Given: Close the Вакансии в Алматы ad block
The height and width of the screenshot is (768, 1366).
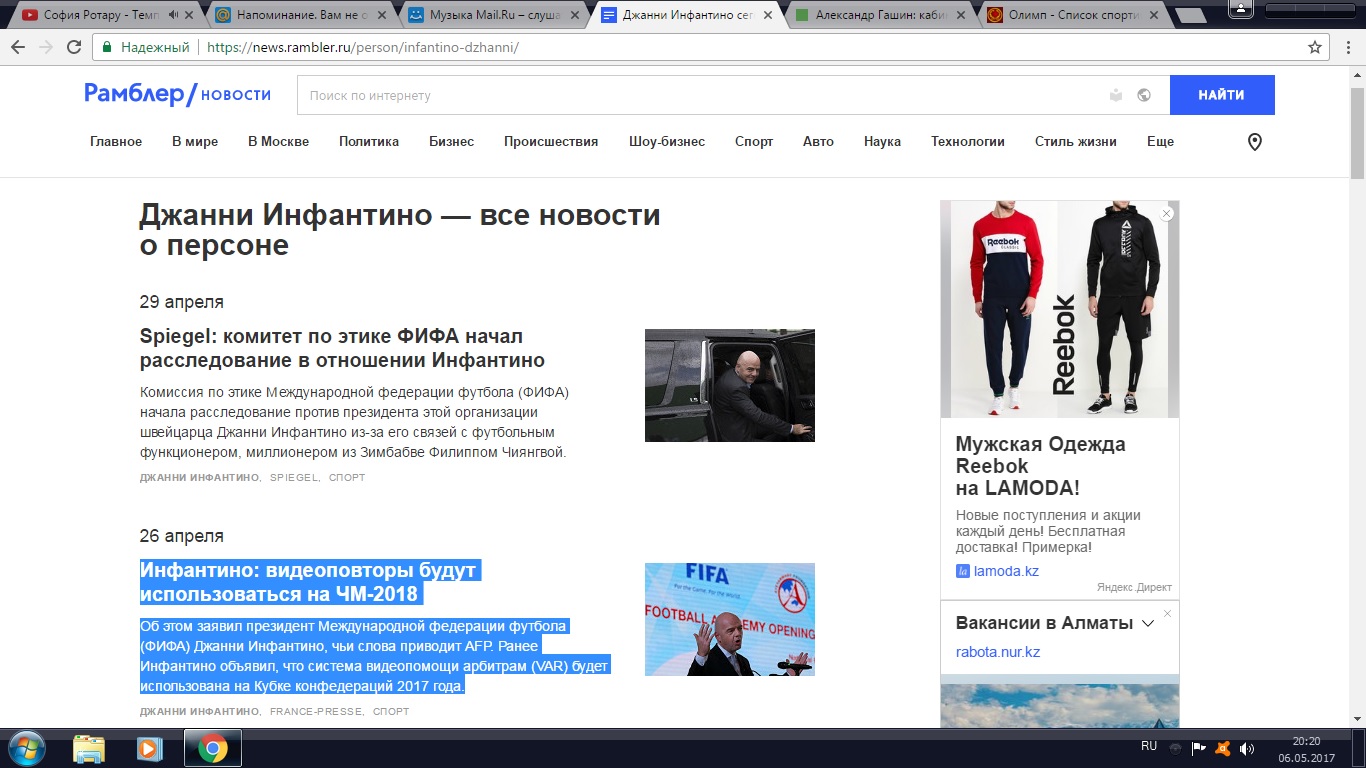Looking at the screenshot, I should click(1167, 613).
